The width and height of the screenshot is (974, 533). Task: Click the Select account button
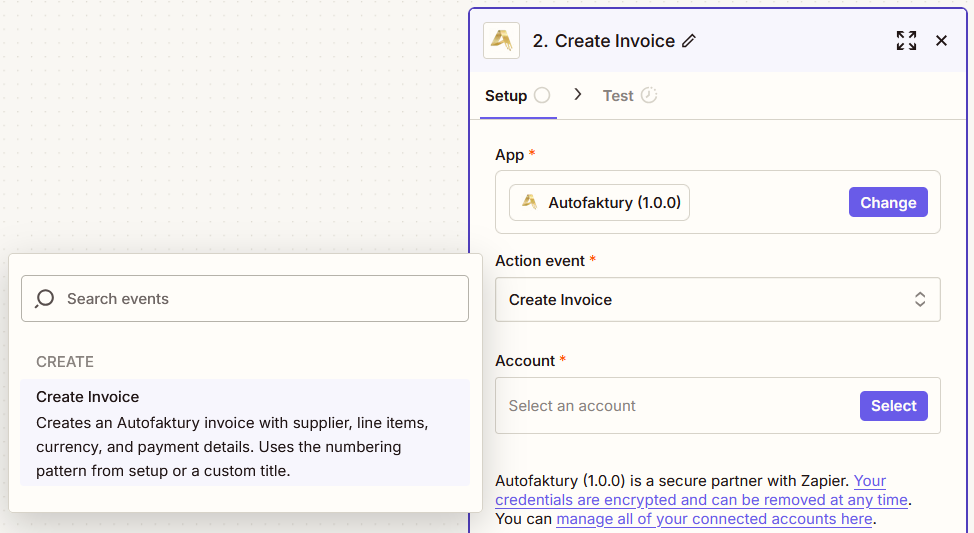coord(894,406)
